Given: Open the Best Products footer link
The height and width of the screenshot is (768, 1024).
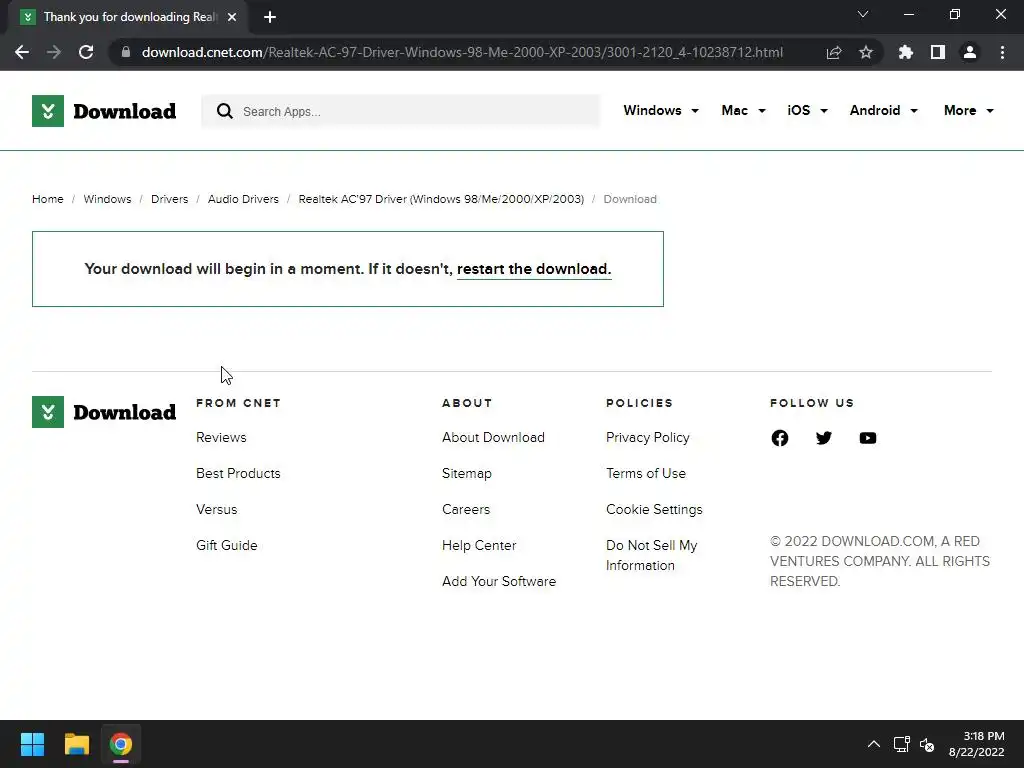Looking at the screenshot, I should pyautogui.click(x=238, y=473).
